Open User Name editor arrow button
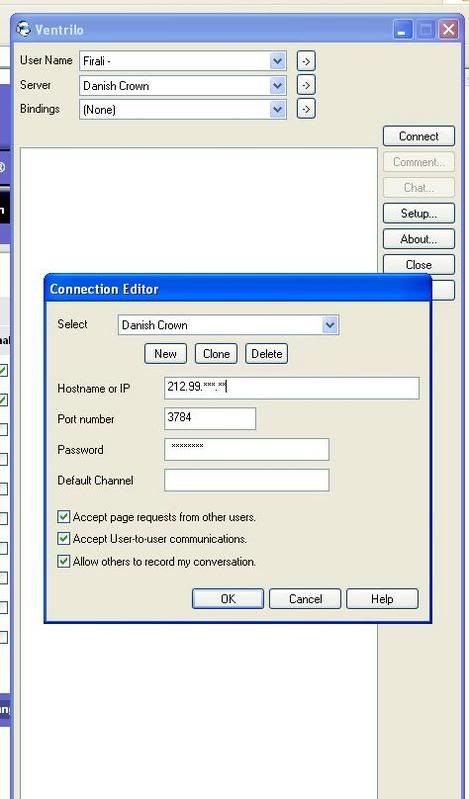This screenshot has height=799, width=469. pyautogui.click(x=306, y=61)
